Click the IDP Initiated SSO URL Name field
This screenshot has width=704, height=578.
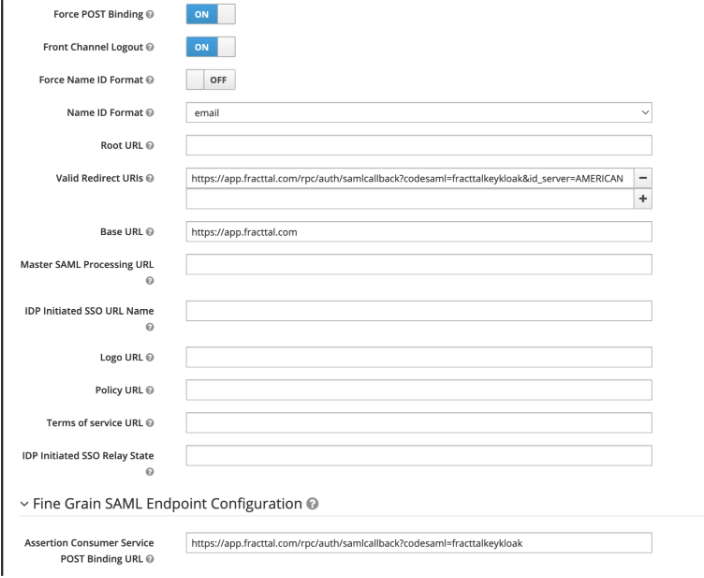click(419, 311)
